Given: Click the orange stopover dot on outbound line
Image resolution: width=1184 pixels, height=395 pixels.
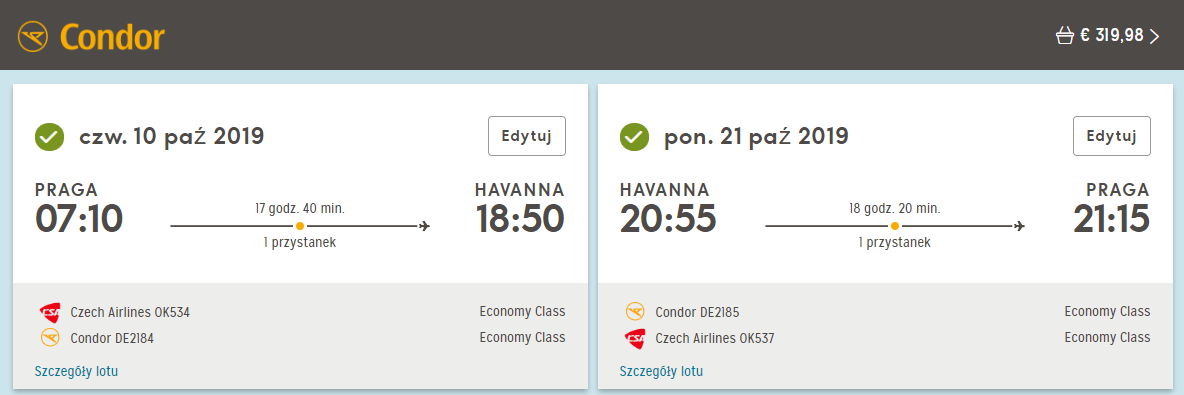Looking at the screenshot, I should pos(300,226).
